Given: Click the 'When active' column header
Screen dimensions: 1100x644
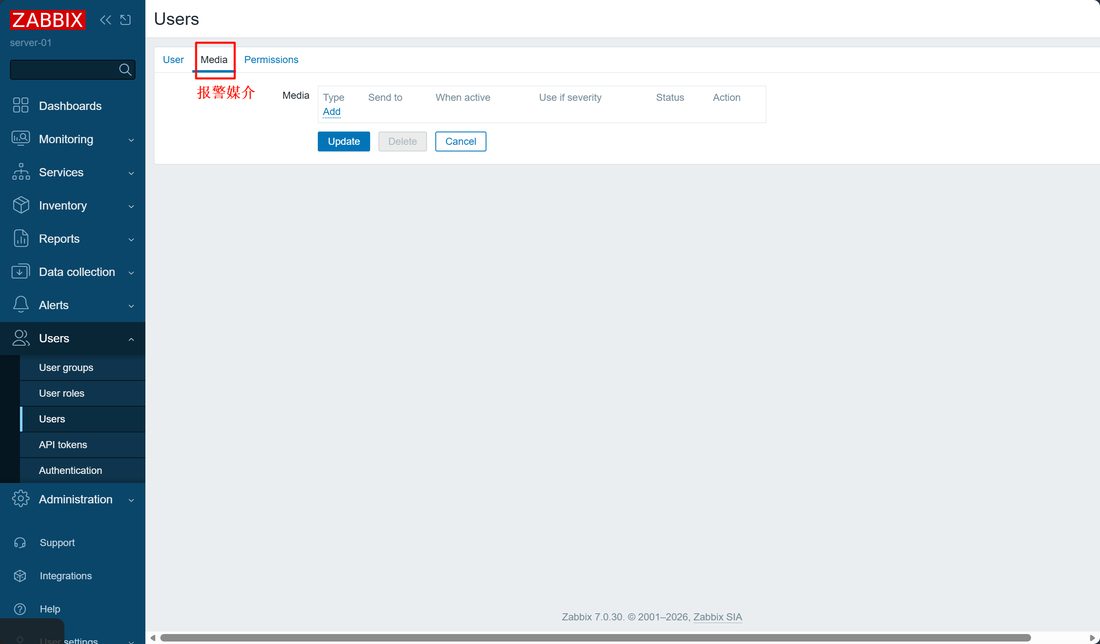Looking at the screenshot, I should click(463, 98).
